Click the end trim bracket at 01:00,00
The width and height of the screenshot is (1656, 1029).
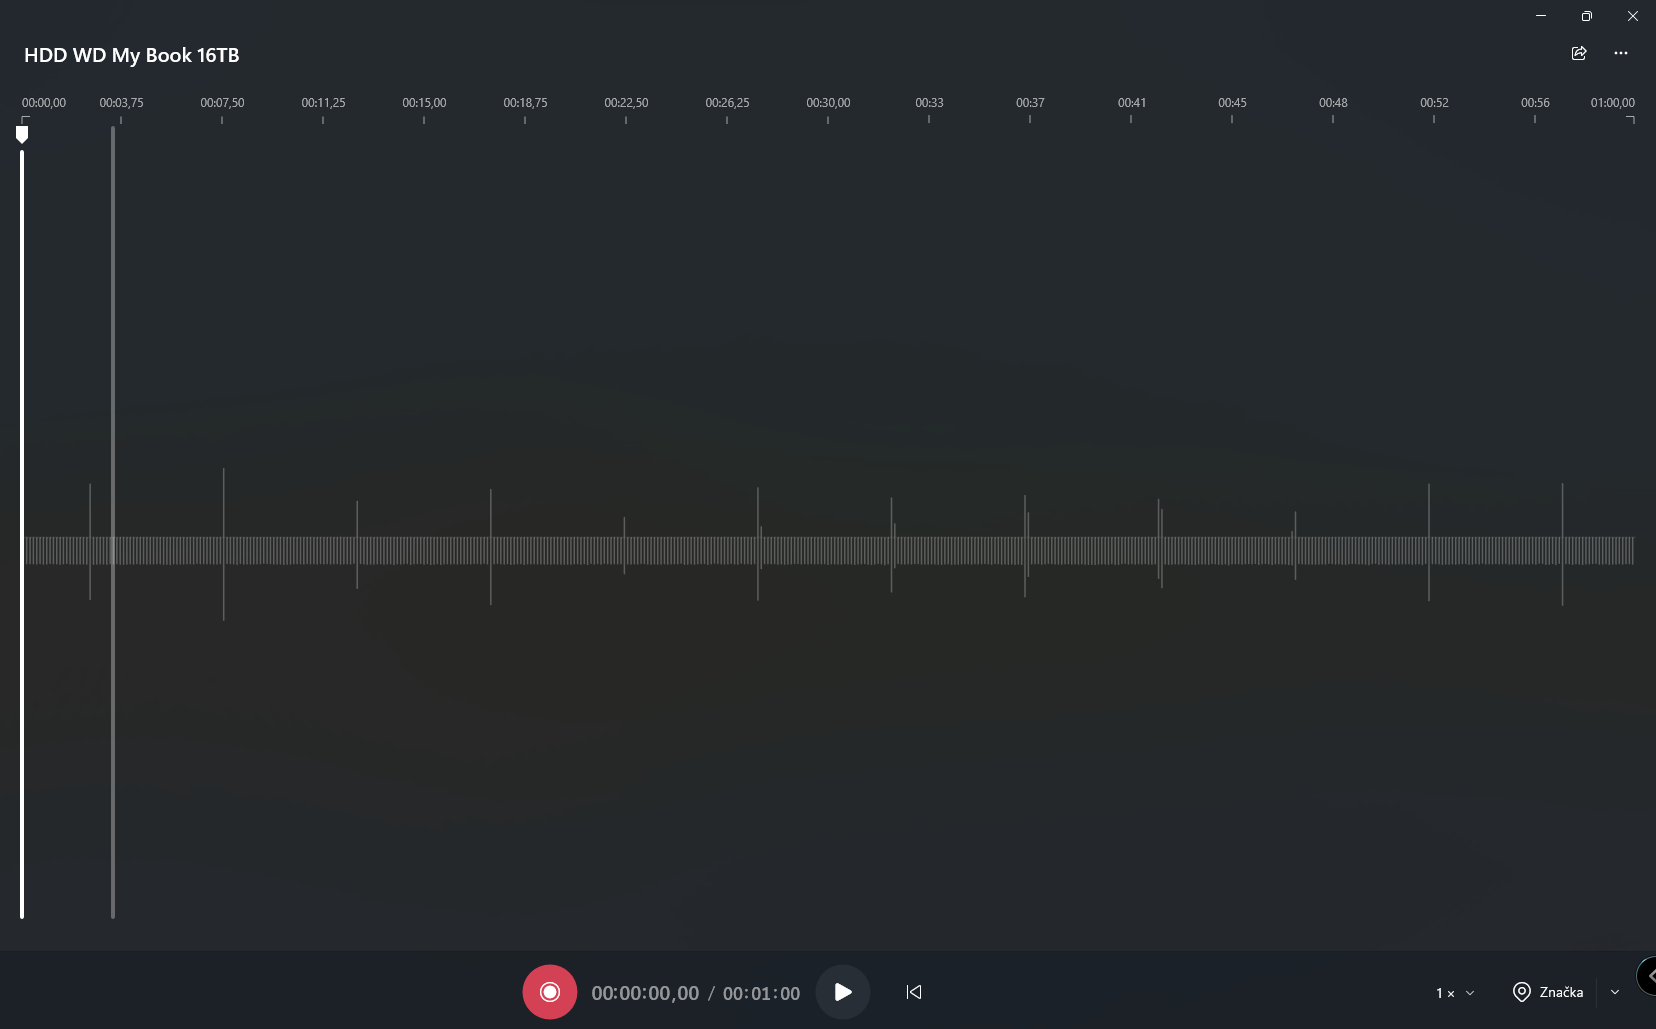click(1631, 120)
